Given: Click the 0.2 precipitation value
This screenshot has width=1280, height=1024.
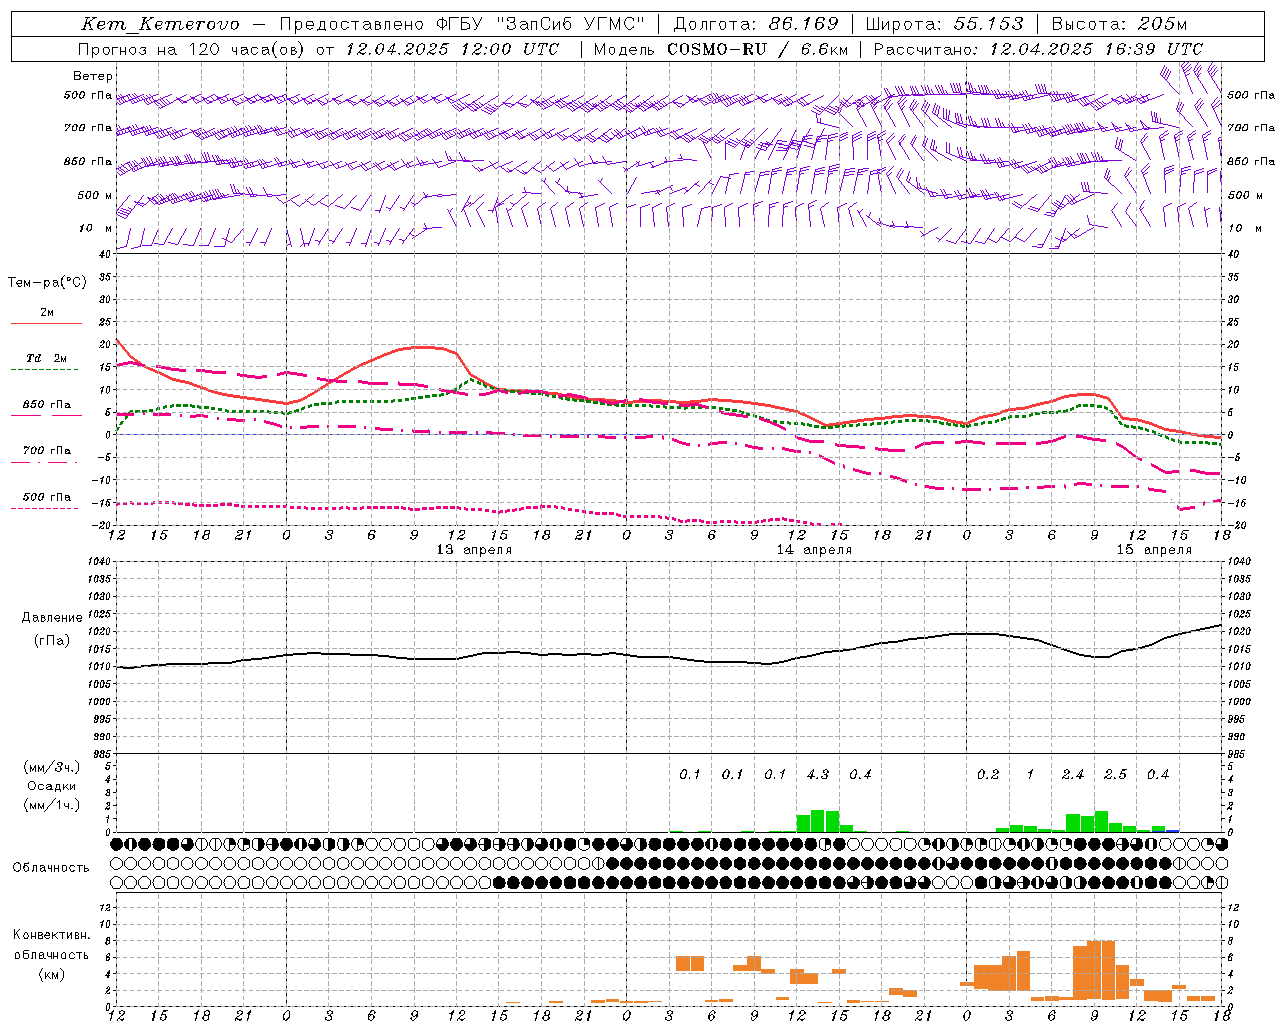Looking at the screenshot, I should tap(988, 775).
